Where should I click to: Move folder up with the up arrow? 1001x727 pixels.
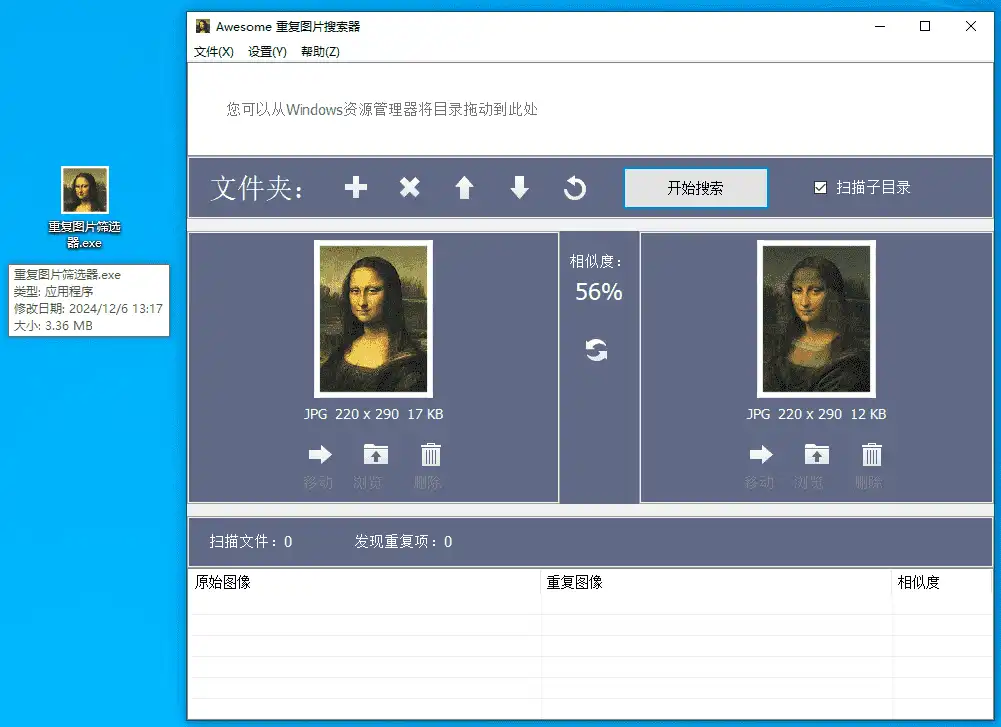point(464,188)
